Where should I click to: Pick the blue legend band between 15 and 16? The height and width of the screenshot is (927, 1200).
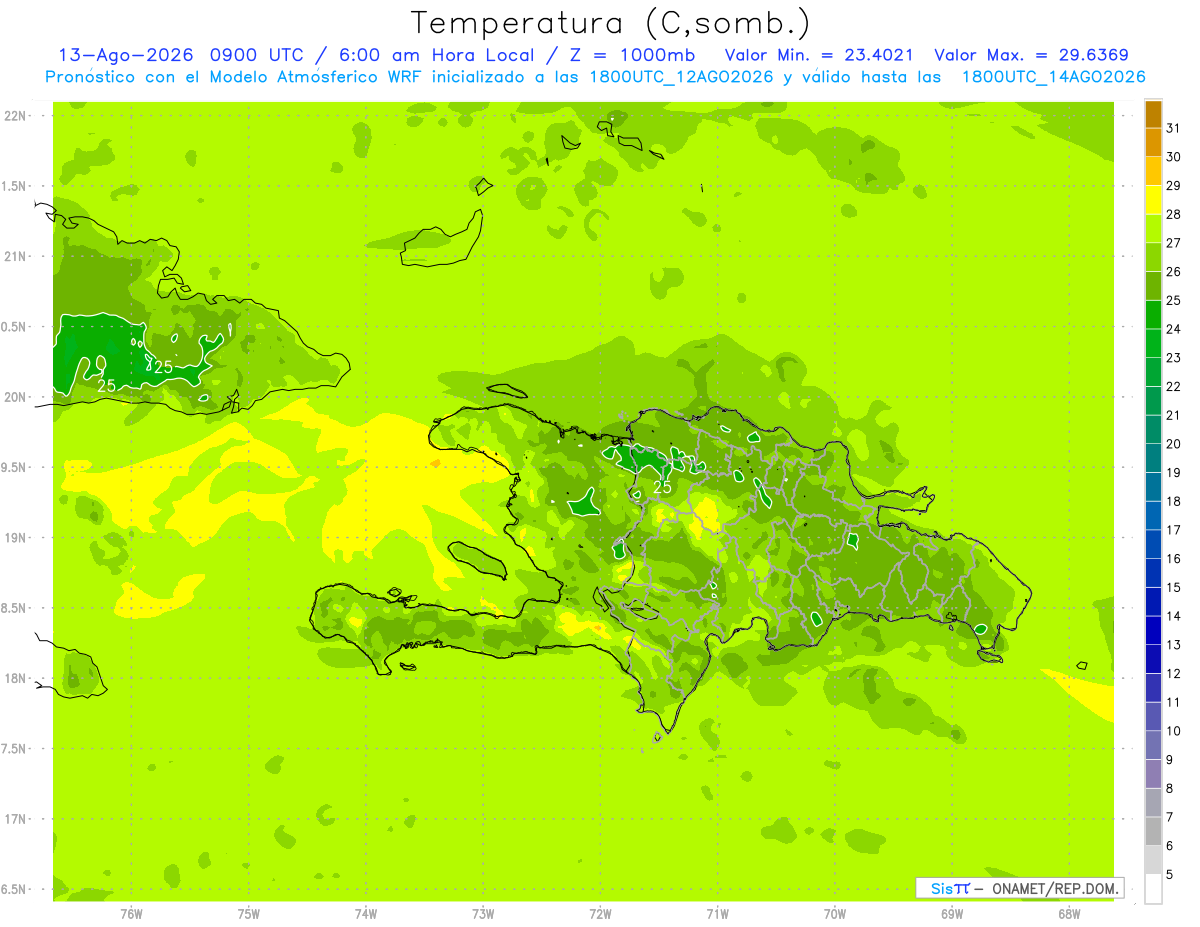1153,573
